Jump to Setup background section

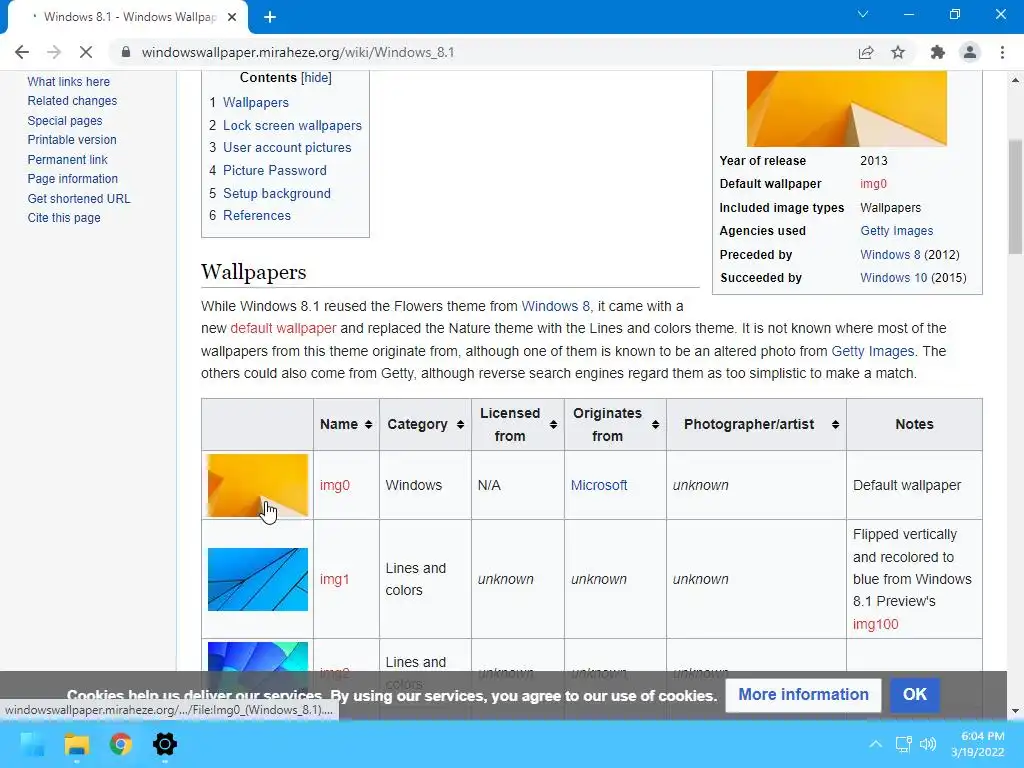click(277, 193)
